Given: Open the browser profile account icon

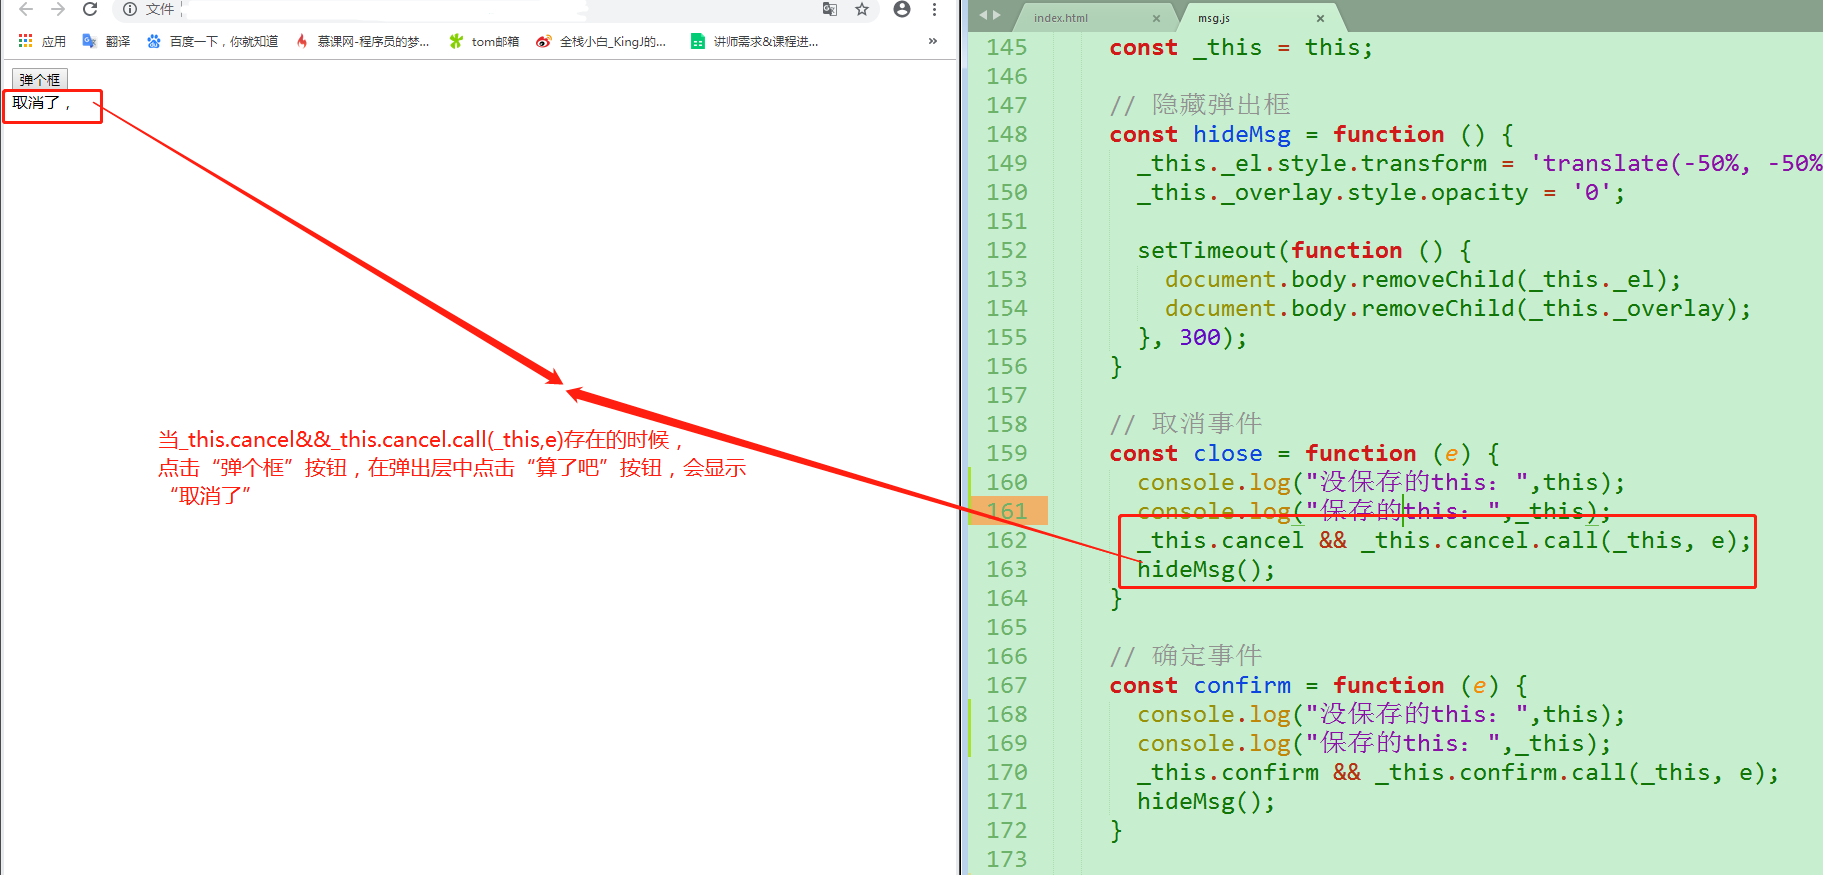Looking at the screenshot, I should tap(902, 9).
